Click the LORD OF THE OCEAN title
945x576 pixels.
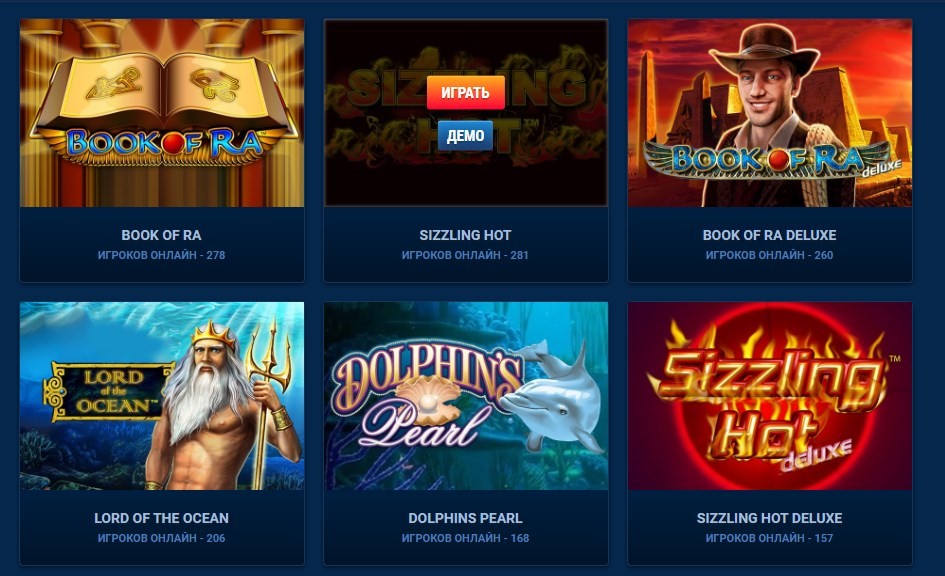[162, 518]
